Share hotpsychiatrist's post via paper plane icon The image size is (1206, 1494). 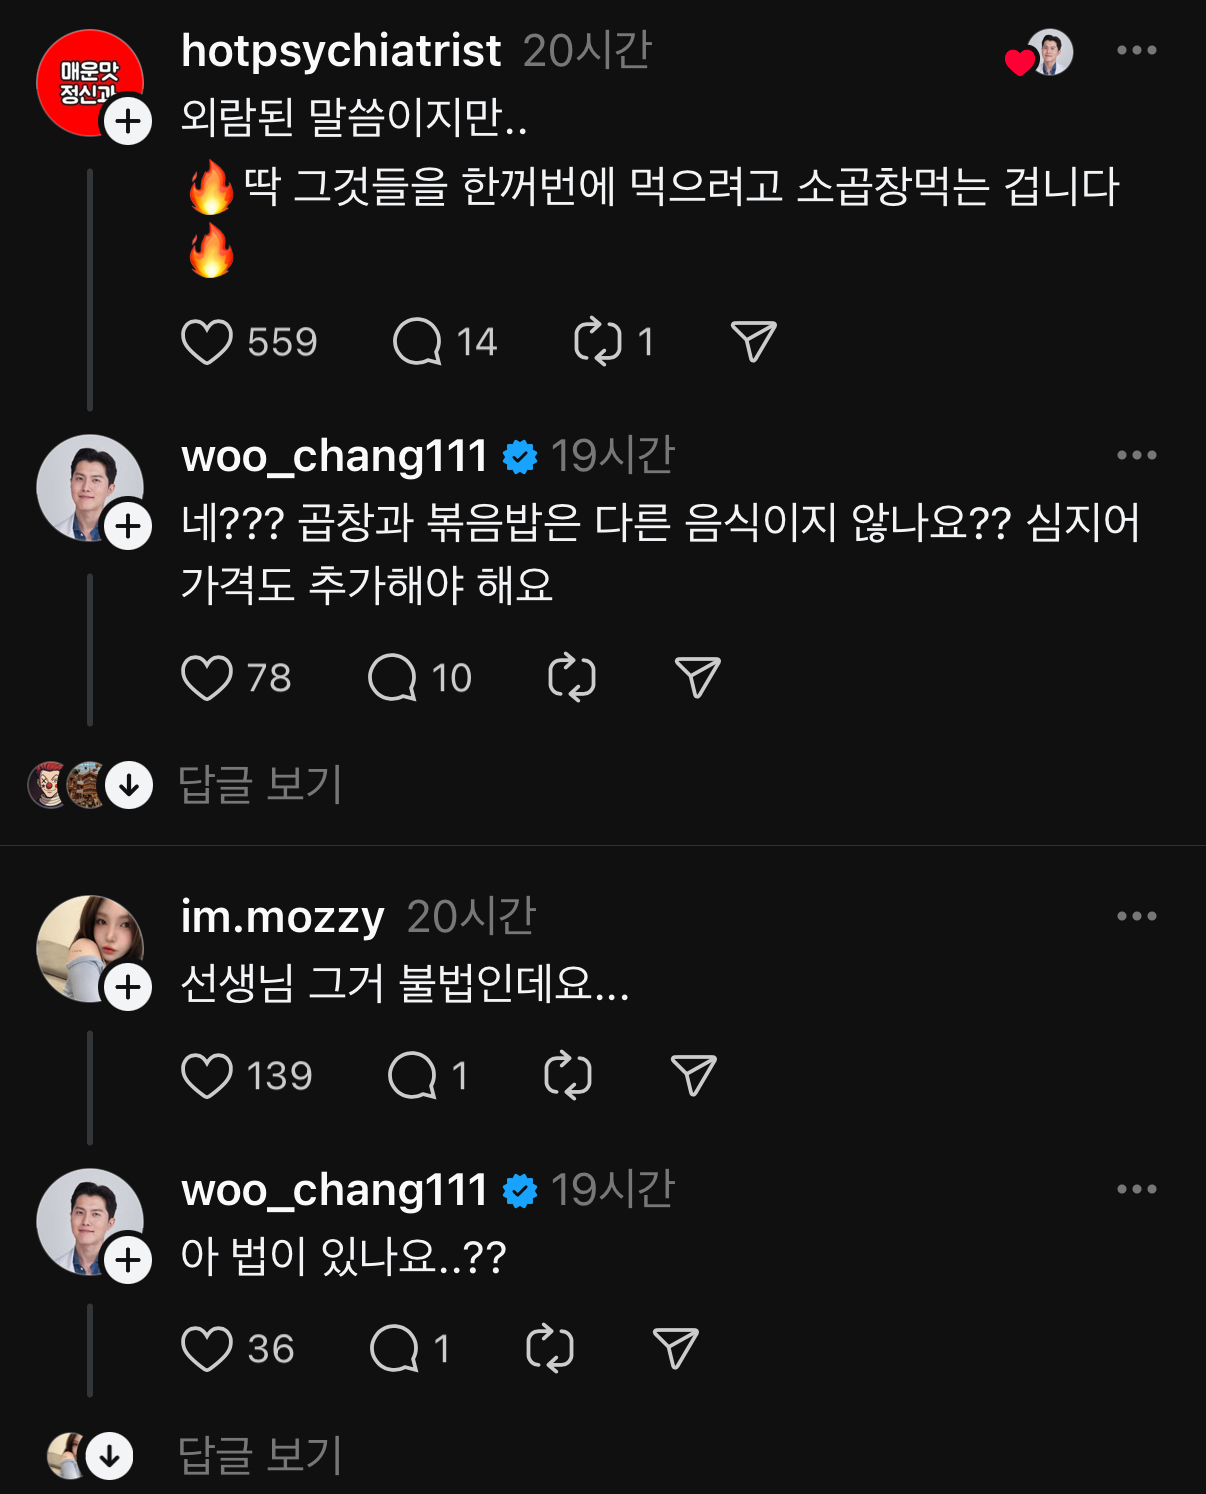[753, 342]
